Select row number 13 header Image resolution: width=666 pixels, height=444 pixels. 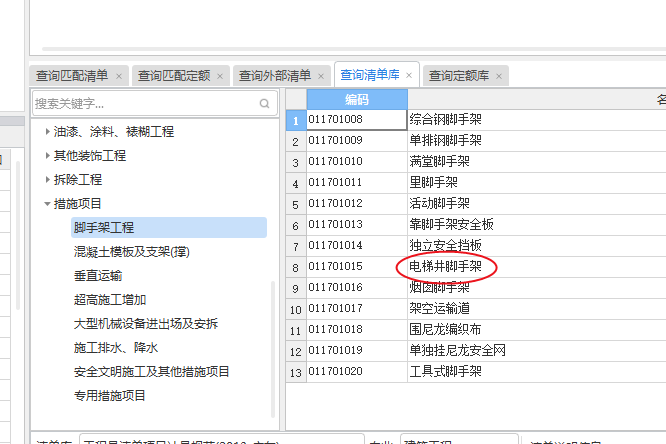coord(296,373)
